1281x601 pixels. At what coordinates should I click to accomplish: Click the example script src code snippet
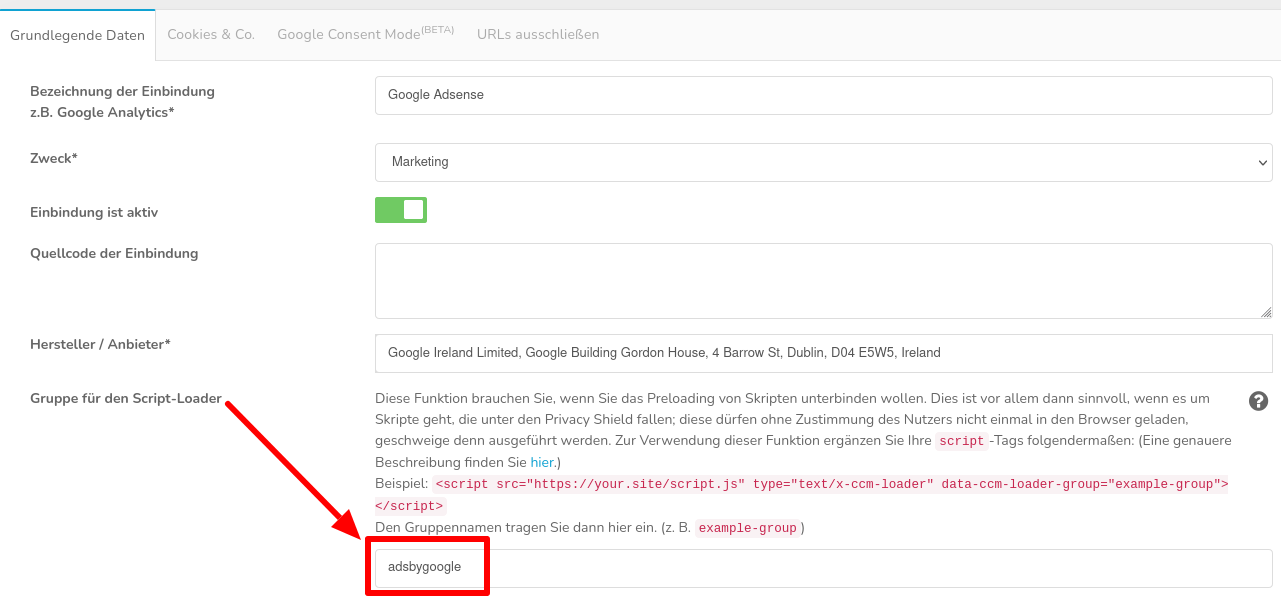[x=831, y=484]
